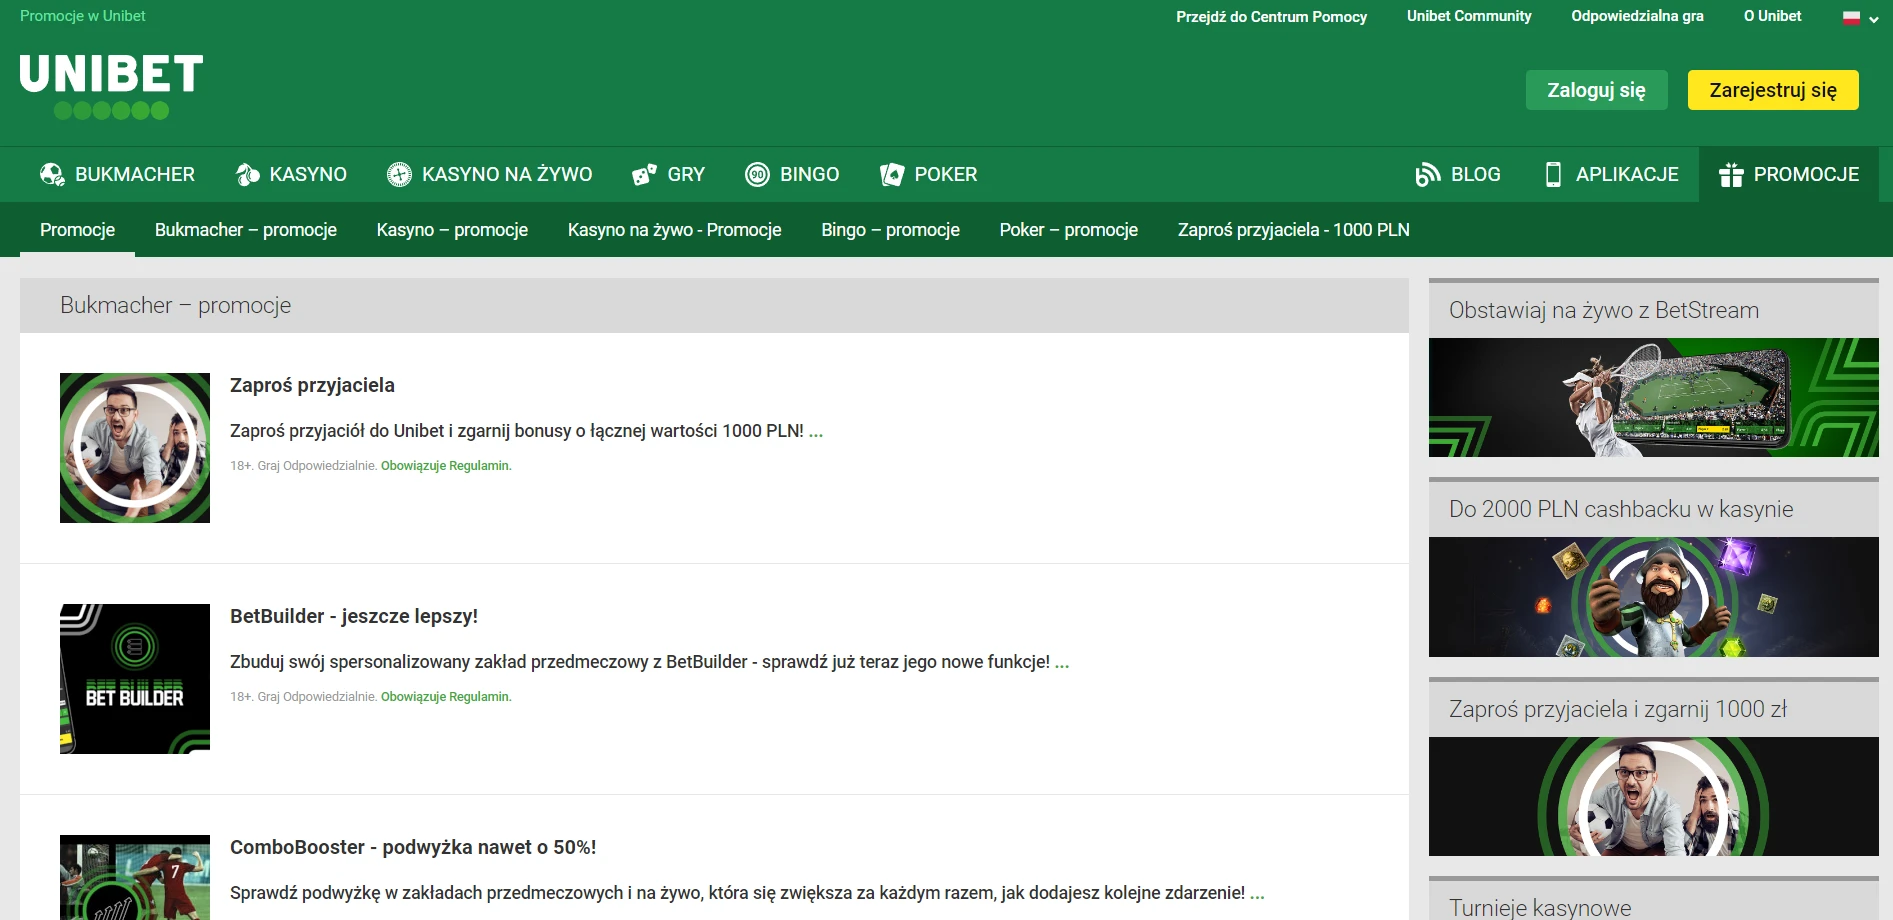Click Obowiązuje Regulamin under Zaproś przyjaciela

(x=446, y=466)
